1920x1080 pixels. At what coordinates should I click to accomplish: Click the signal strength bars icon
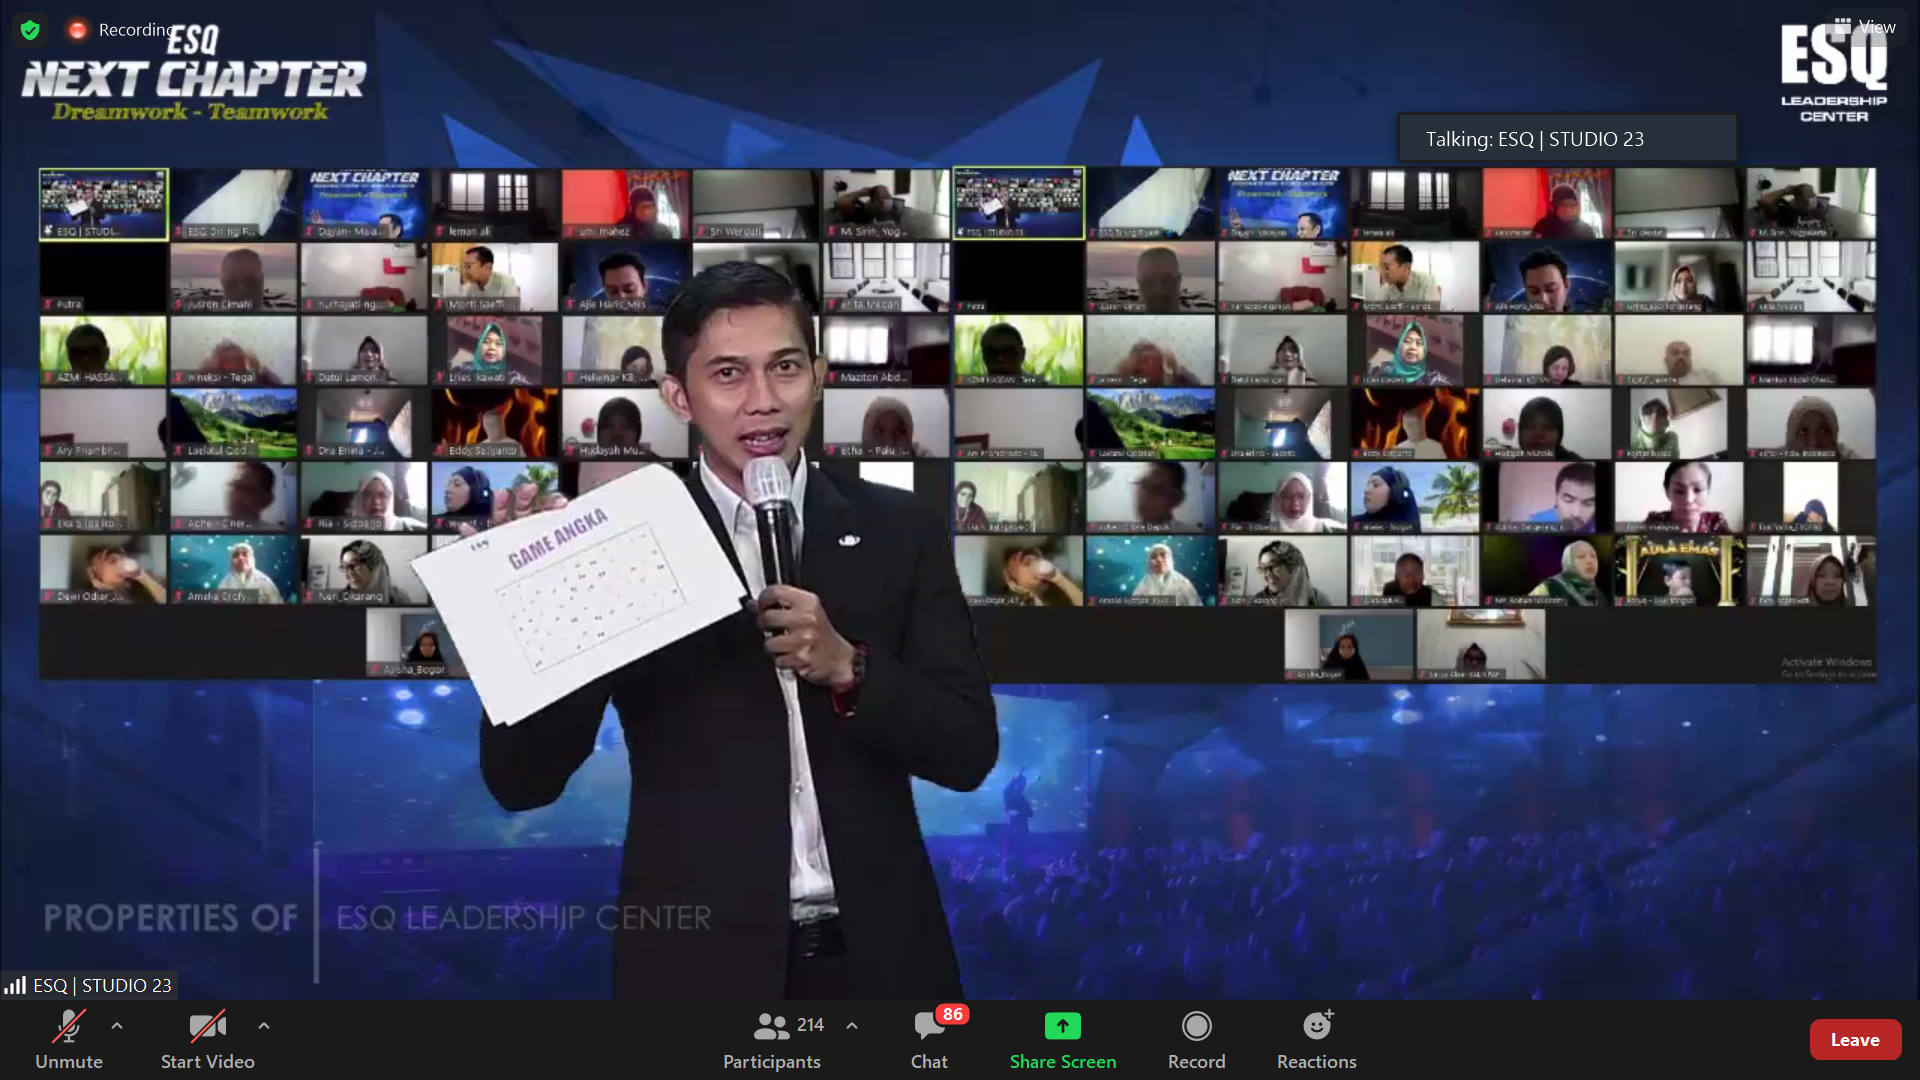coord(15,986)
